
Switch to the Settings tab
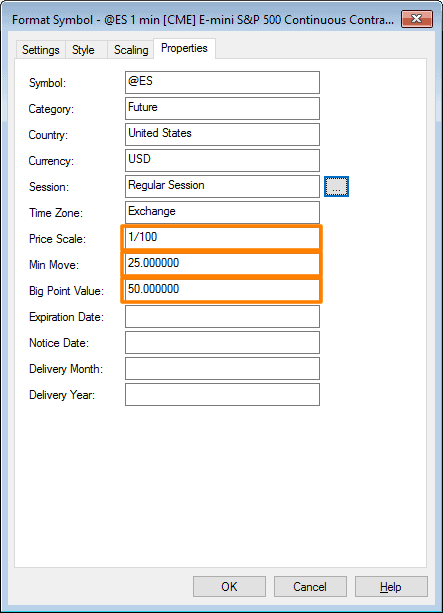[x=41, y=50]
